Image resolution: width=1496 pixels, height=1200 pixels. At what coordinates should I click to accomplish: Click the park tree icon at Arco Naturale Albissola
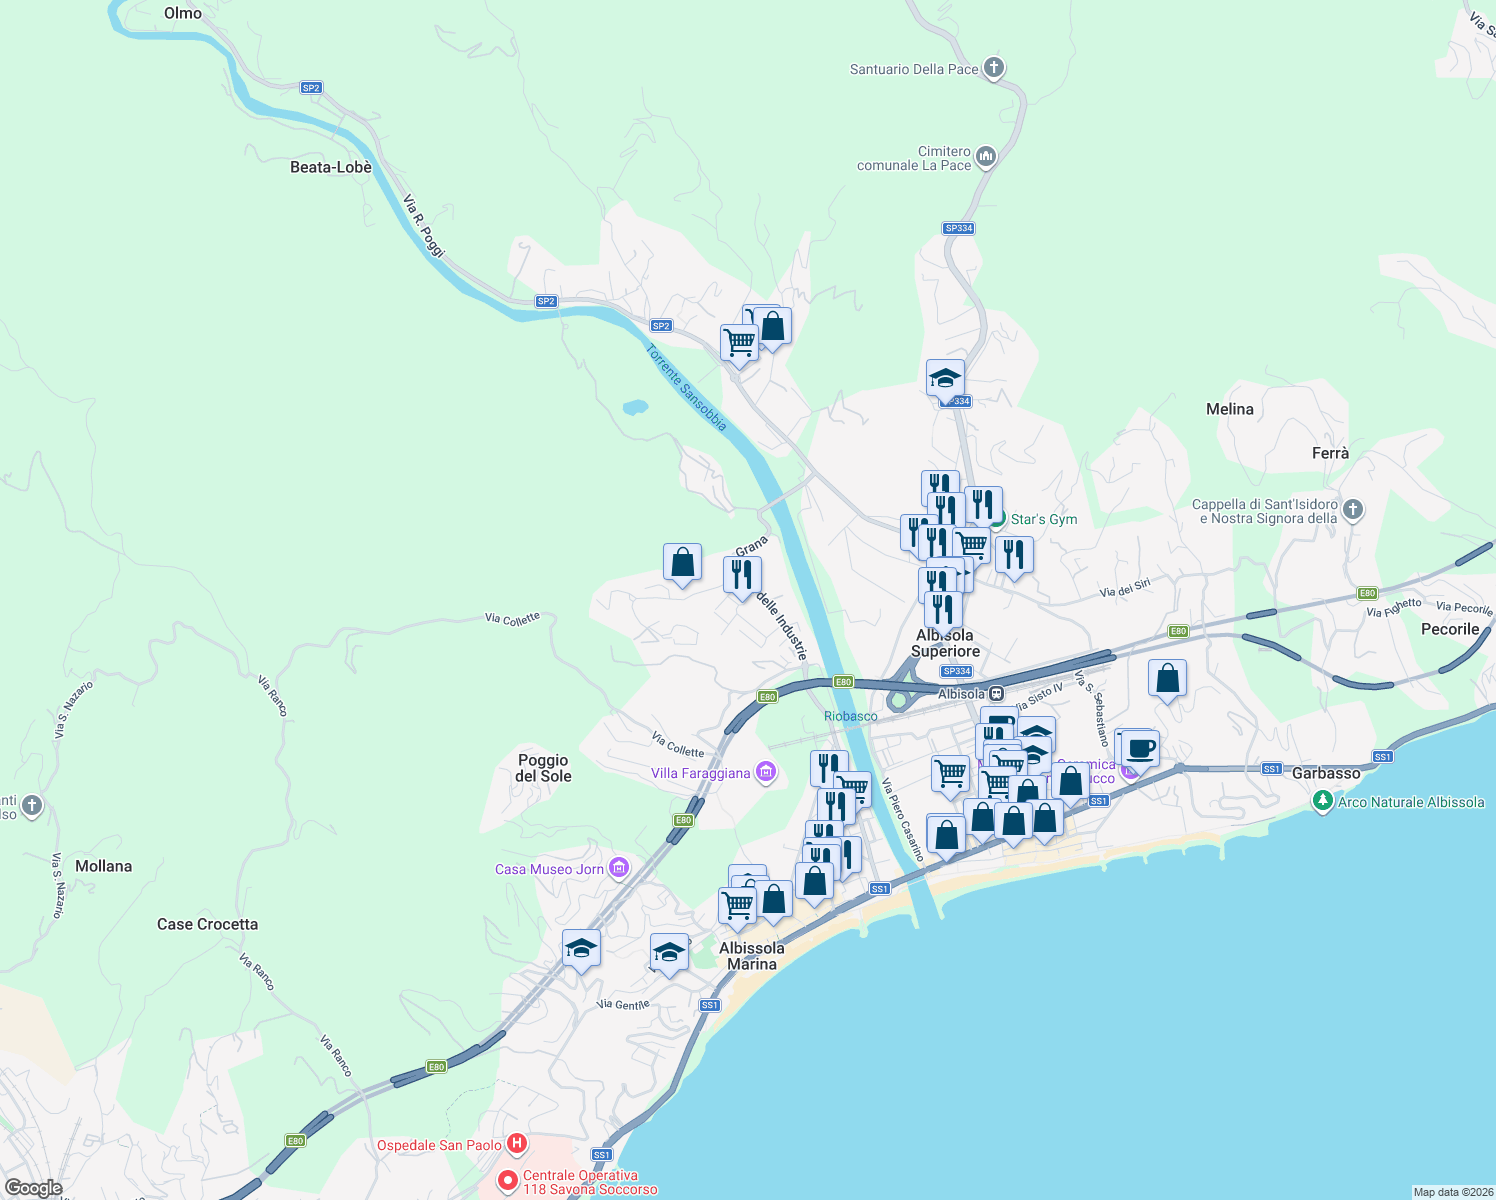coord(1322,801)
